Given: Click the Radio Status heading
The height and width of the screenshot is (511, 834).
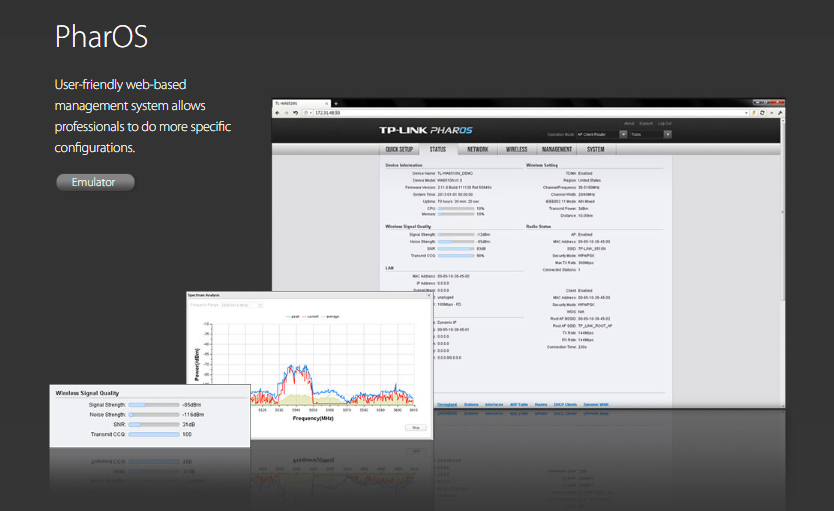Looking at the screenshot, I should pyautogui.click(x=538, y=227).
